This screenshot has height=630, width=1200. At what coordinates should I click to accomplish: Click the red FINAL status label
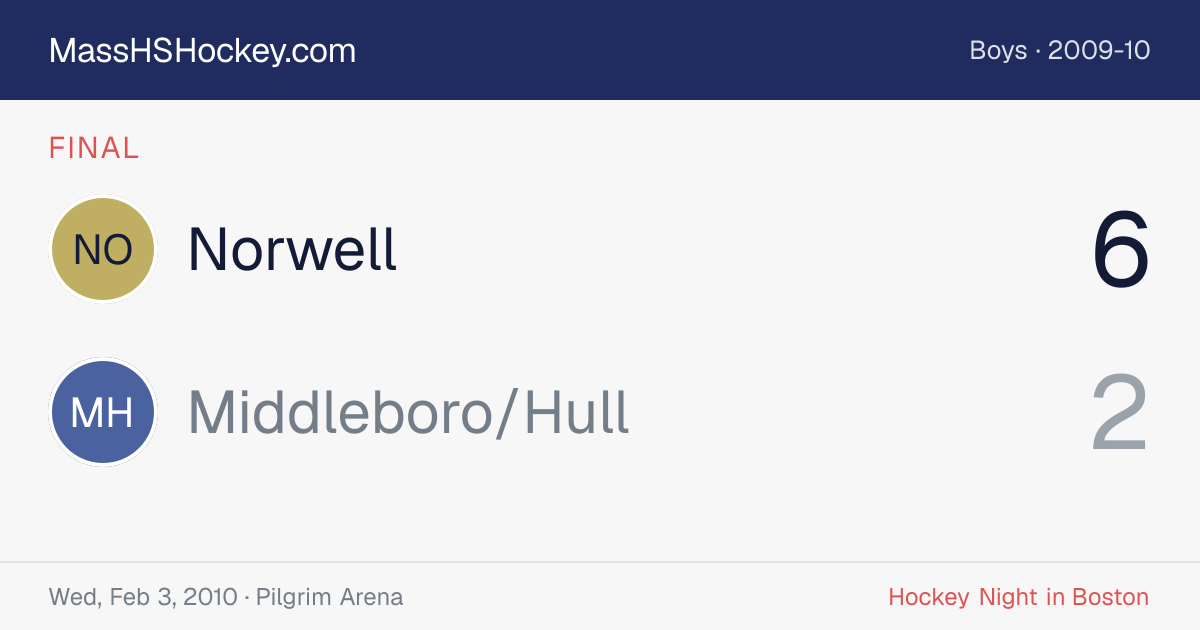[94, 148]
